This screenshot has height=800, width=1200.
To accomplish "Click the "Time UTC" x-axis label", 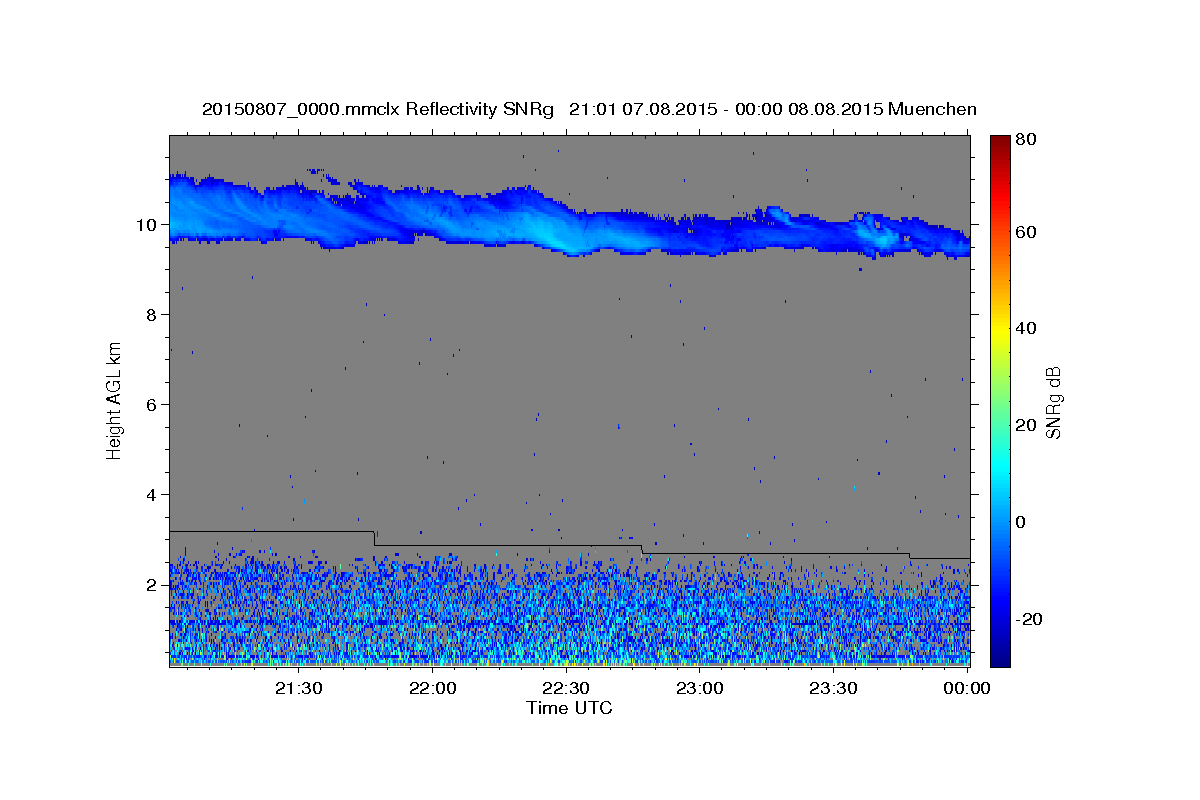I will 569,708.
